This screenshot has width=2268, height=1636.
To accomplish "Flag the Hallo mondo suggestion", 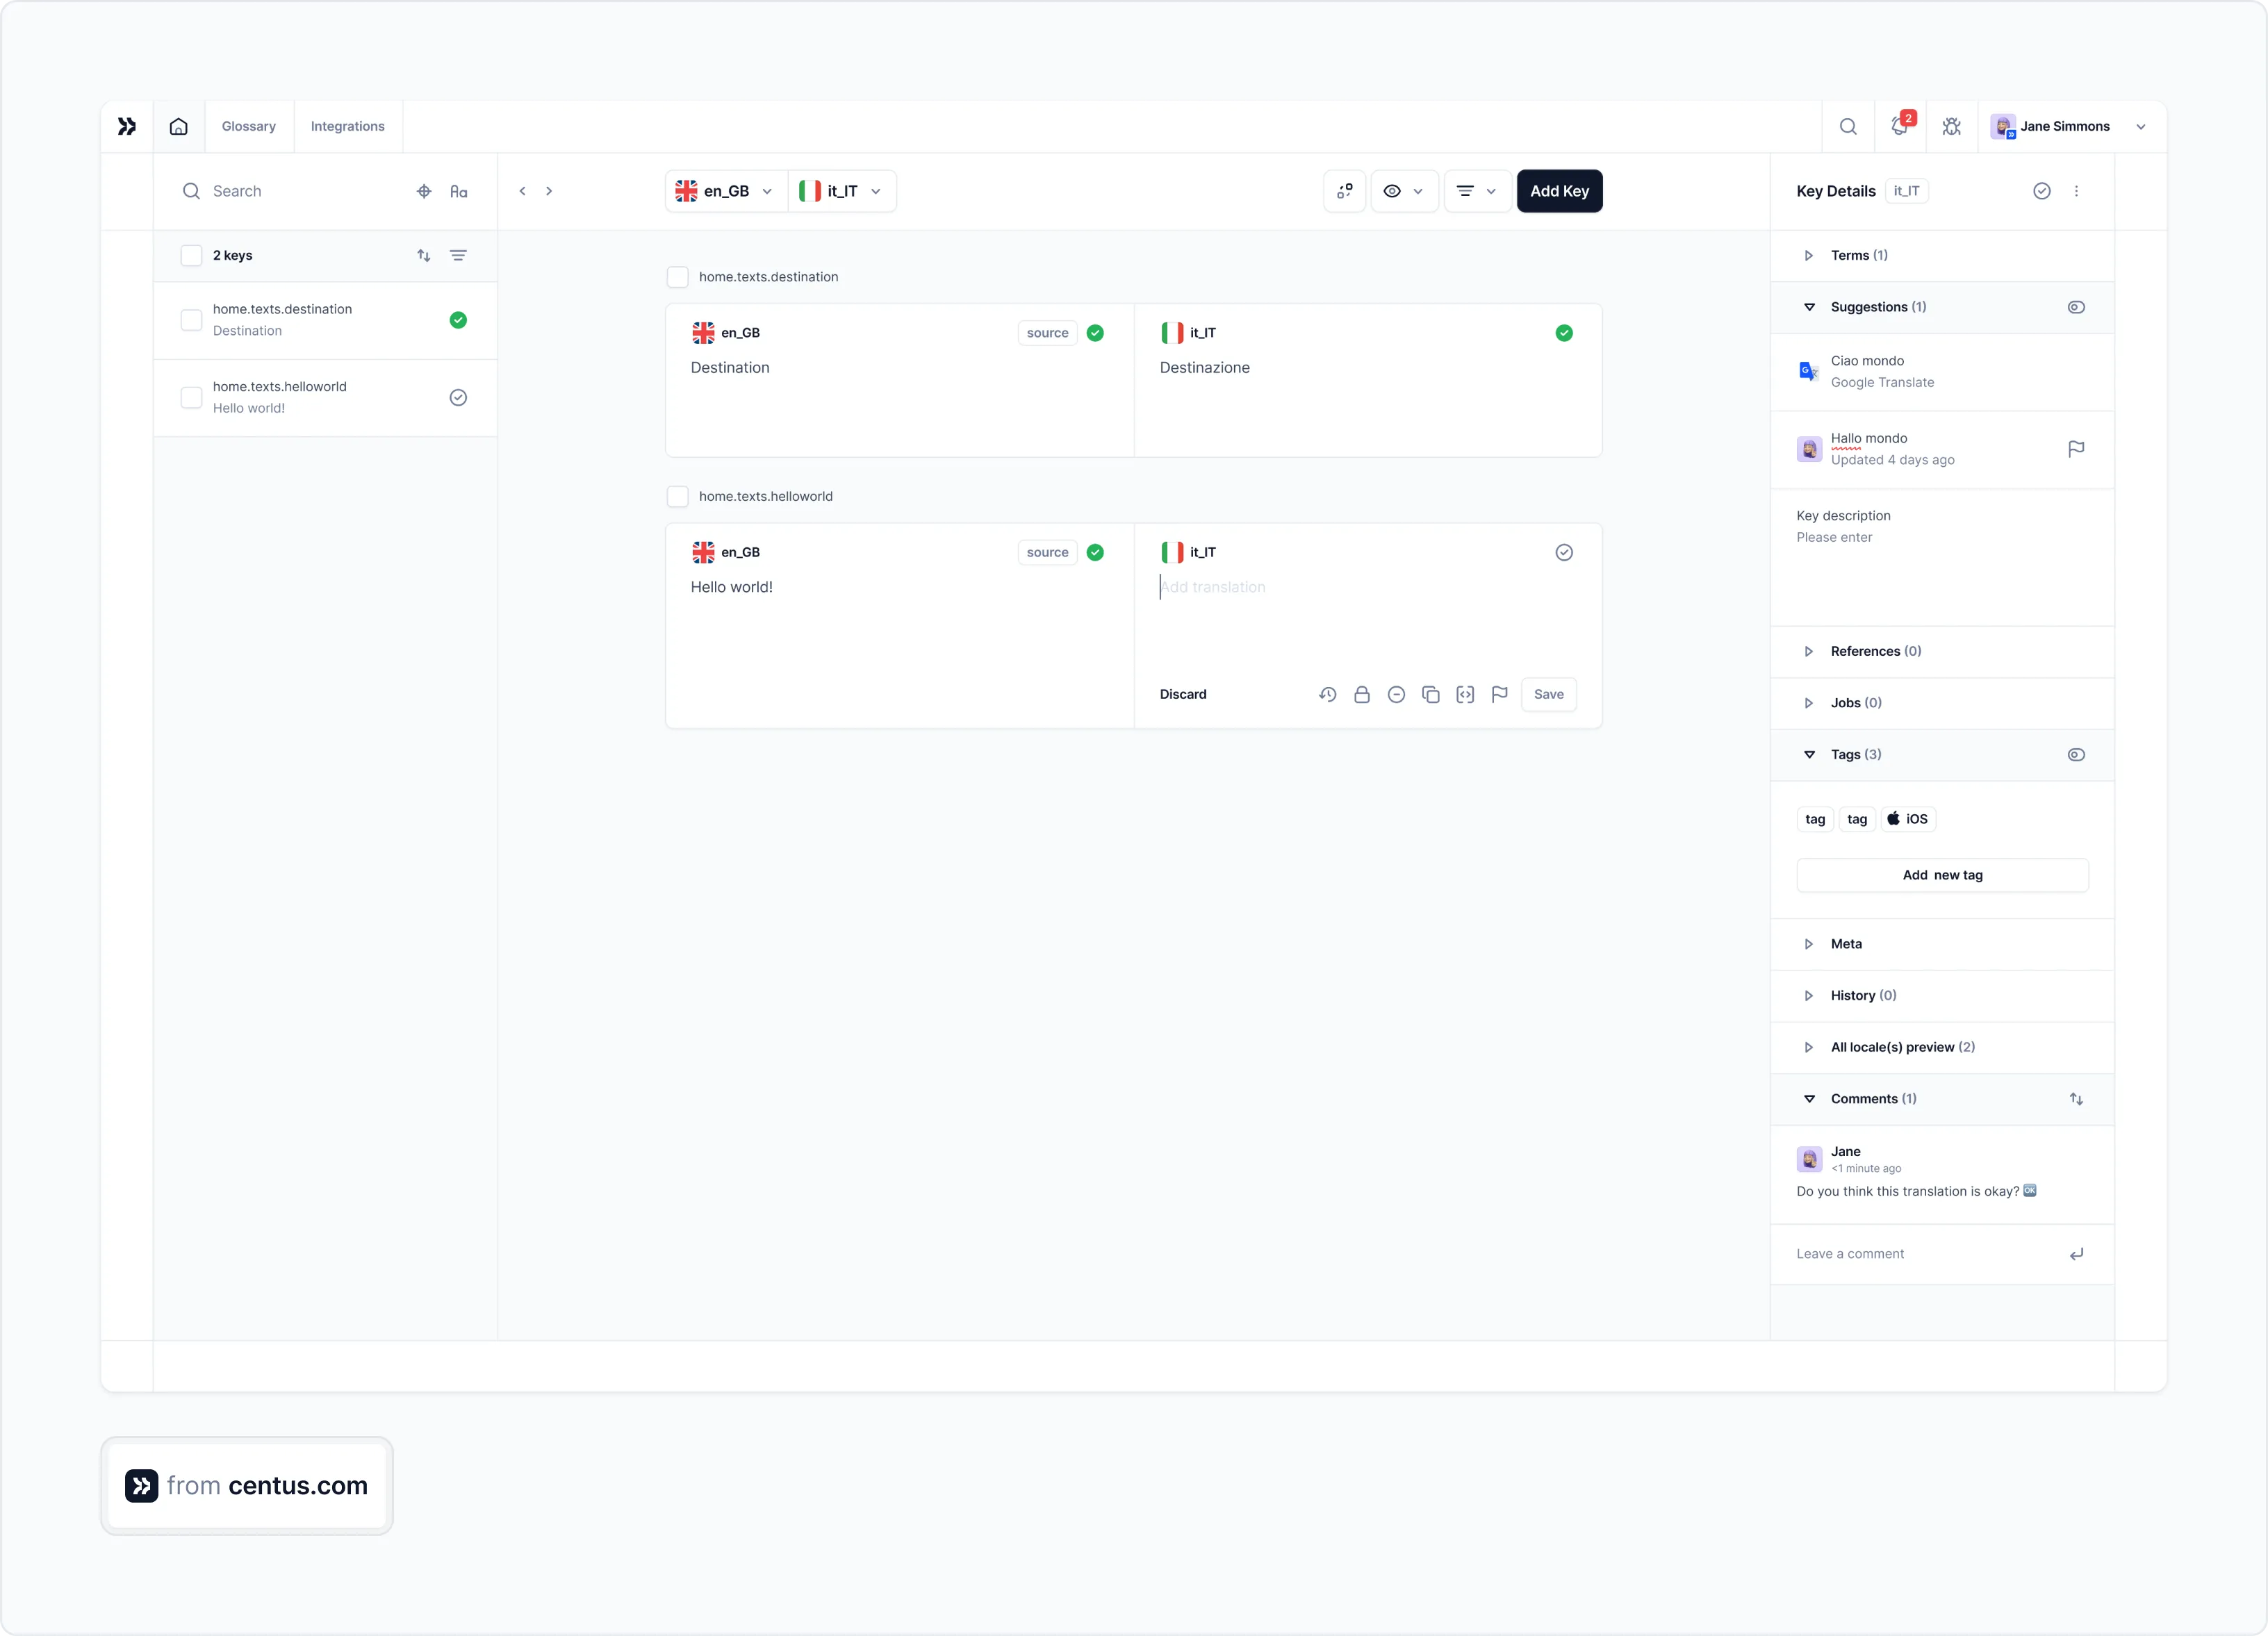I will pyautogui.click(x=2077, y=449).
